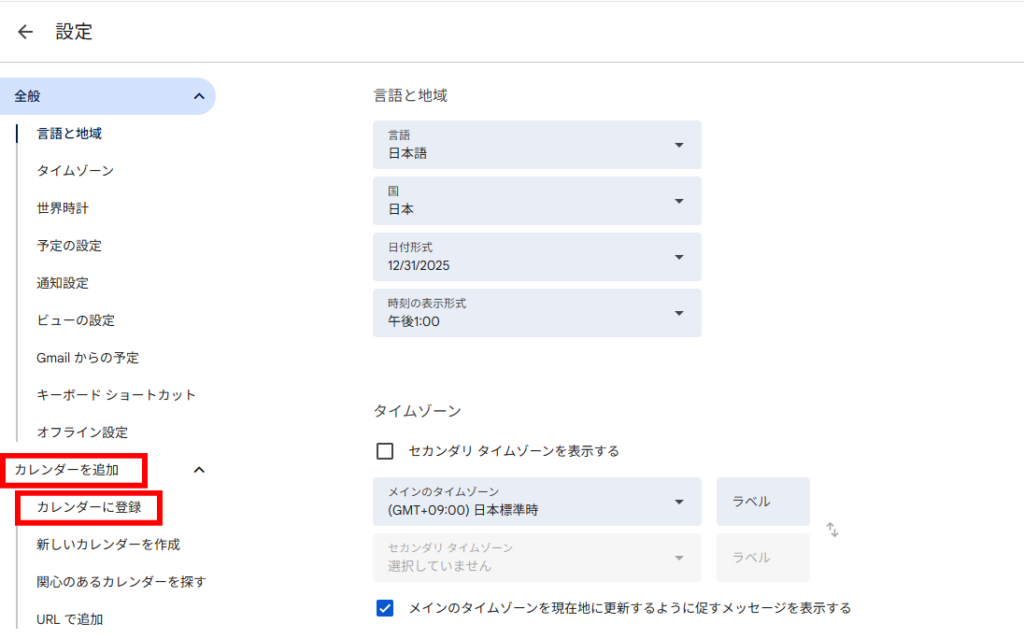This screenshot has width=1024, height=638.
Task: Select URL で追加 in the sidebar
Action: pyautogui.click(x=70, y=619)
